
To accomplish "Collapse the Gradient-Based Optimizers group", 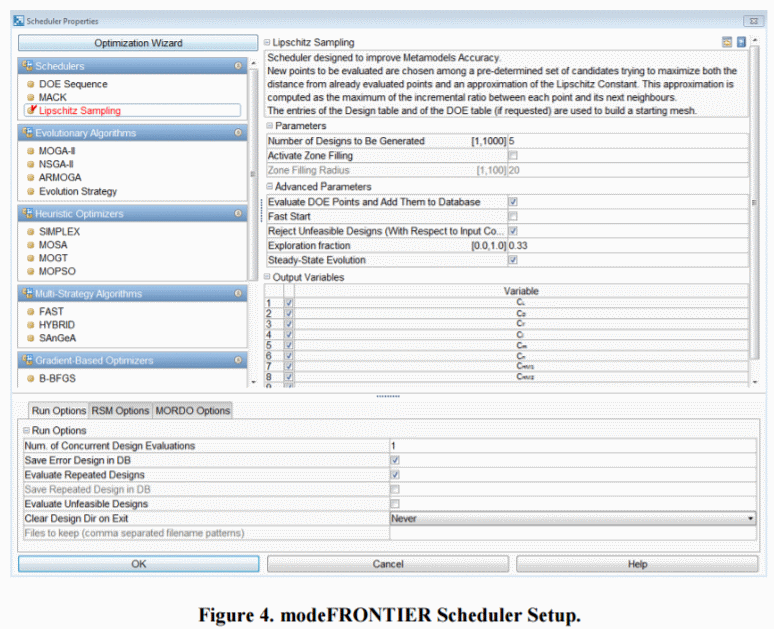I will 238,360.
